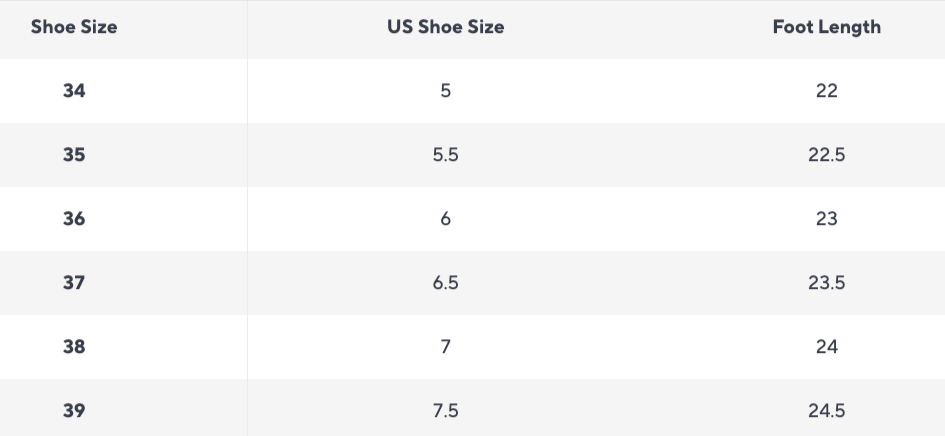Viewport: 945px width, 436px height.
Task: Click US shoe size 5.5 value
Action: pos(445,155)
